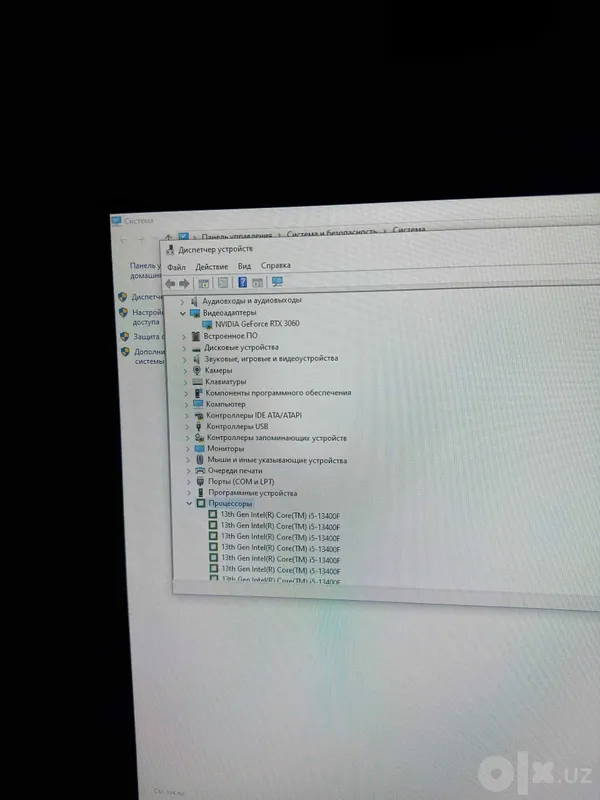Click Система и безопасность breadcrumb
This screenshot has width=600, height=800.
pos(332,233)
